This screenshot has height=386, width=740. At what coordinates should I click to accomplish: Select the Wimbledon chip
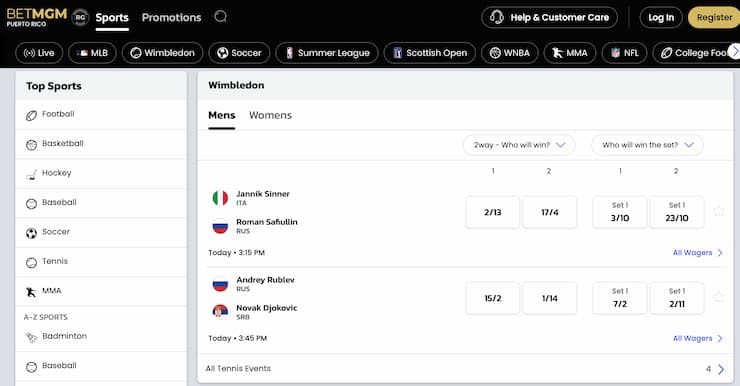(x=162, y=53)
